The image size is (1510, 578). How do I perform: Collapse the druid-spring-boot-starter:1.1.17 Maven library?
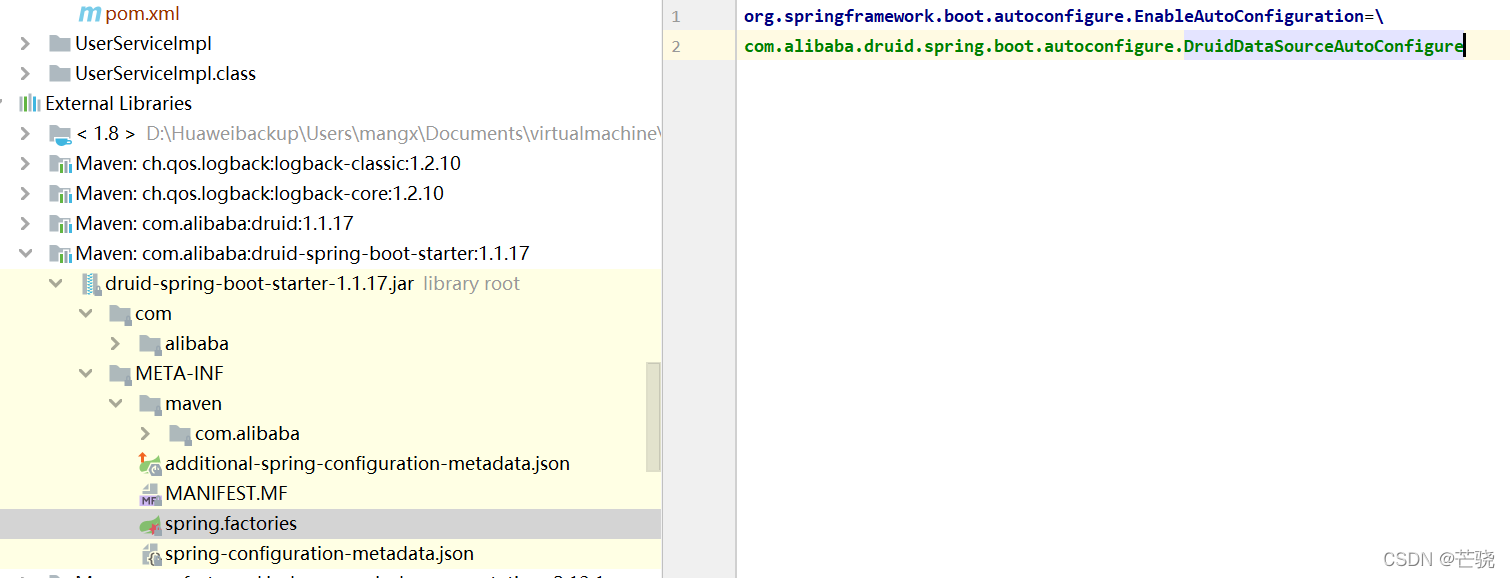tap(26, 254)
